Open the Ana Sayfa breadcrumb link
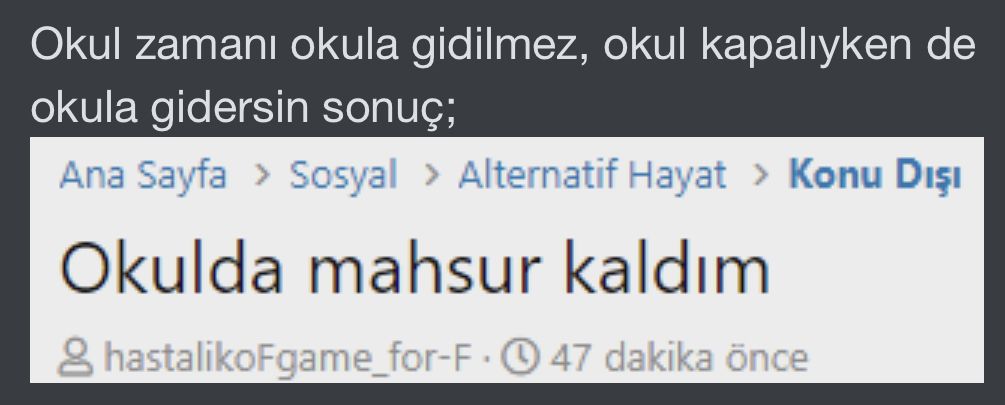 tap(143, 175)
